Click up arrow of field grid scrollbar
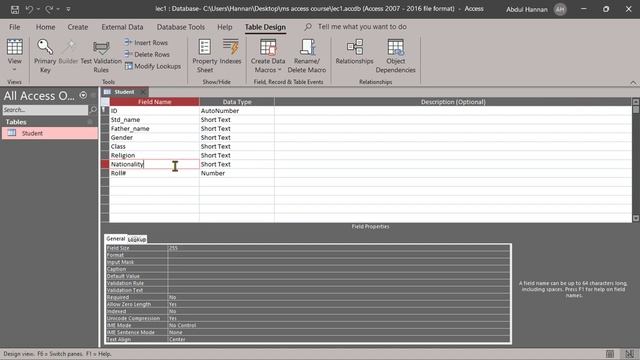Screen dimensions: 640x360 pos(636,101)
